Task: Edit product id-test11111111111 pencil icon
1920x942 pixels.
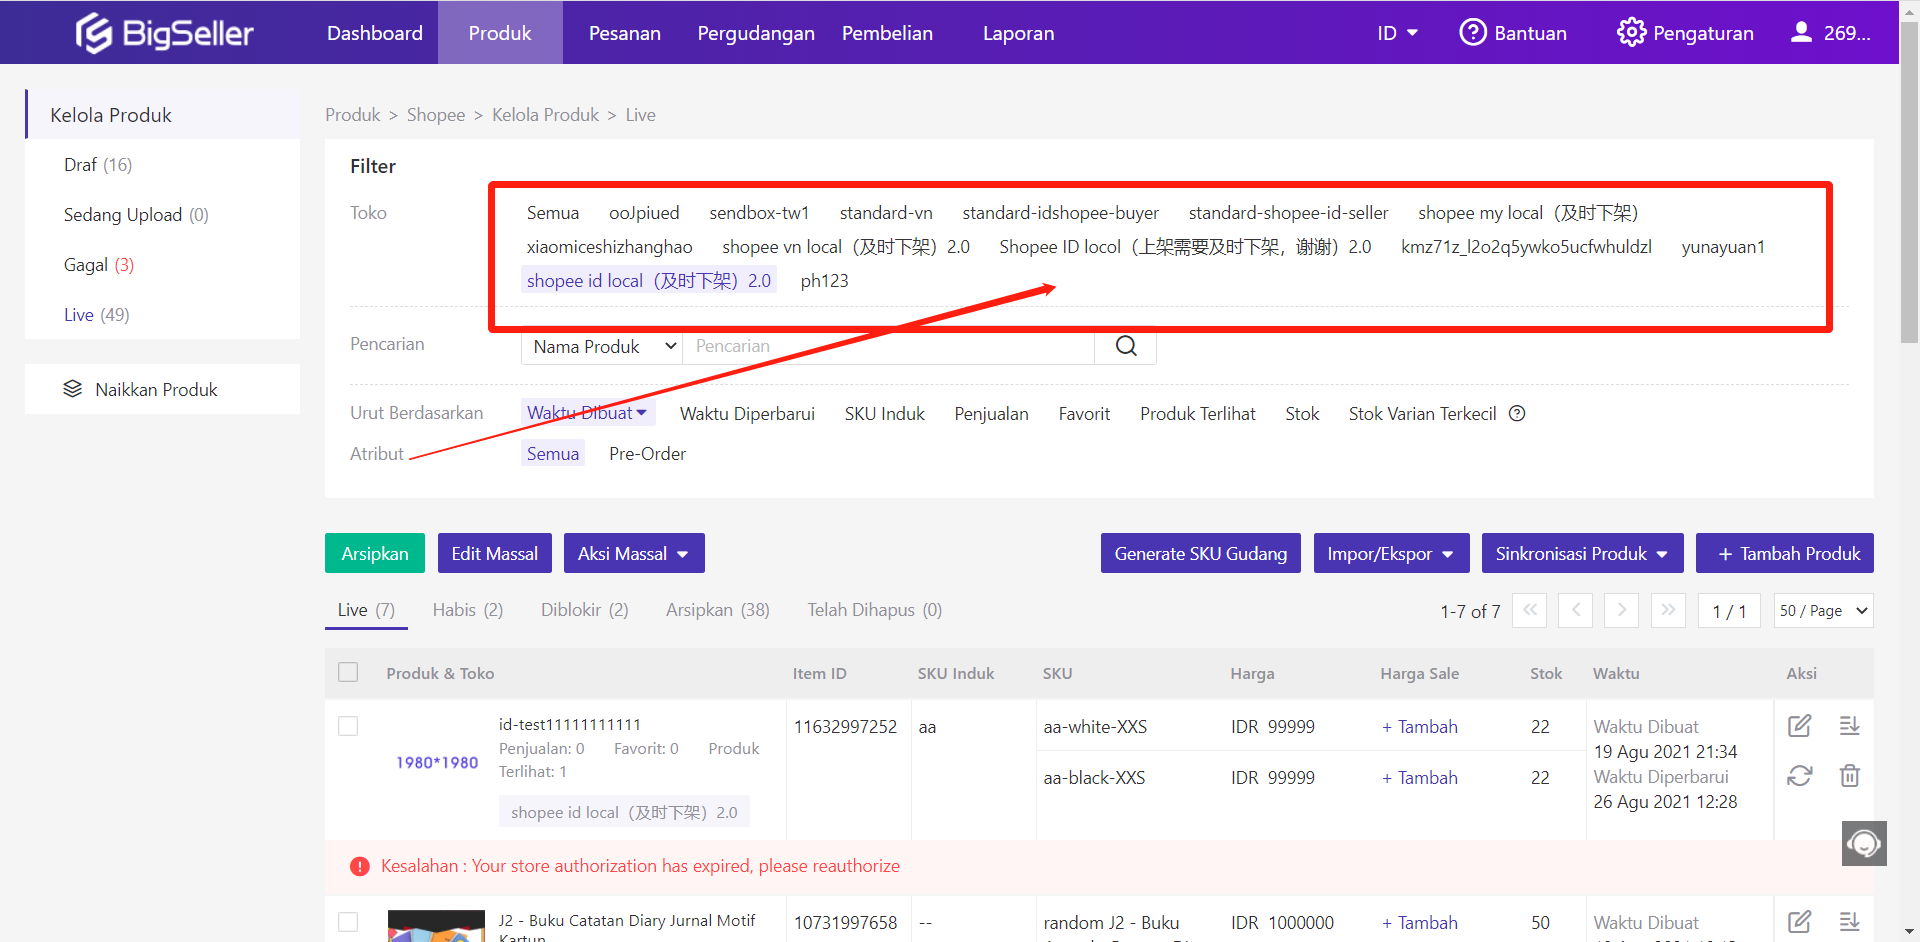Action: [x=1800, y=726]
